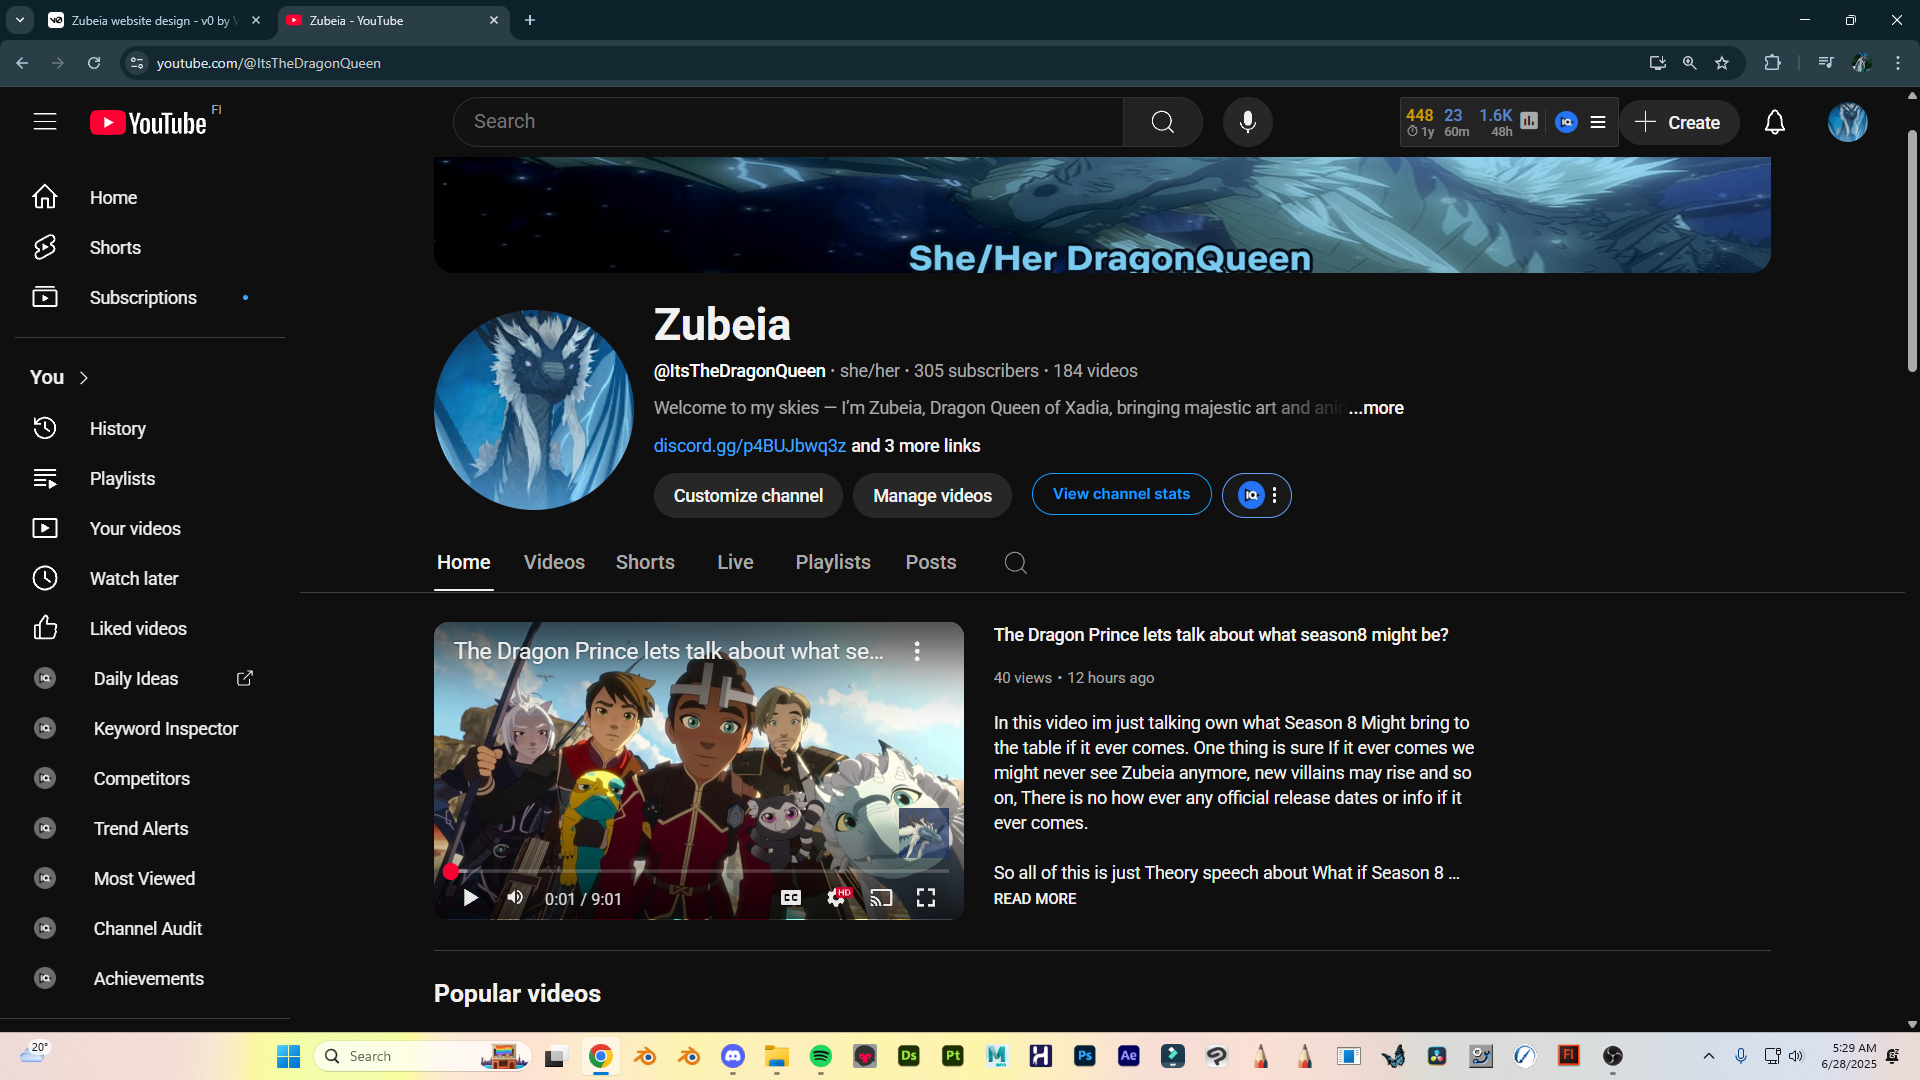This screenshot has width=1920, height=1080.
Task: Open Discord from the Windows taskbar
Action: 732,1056
